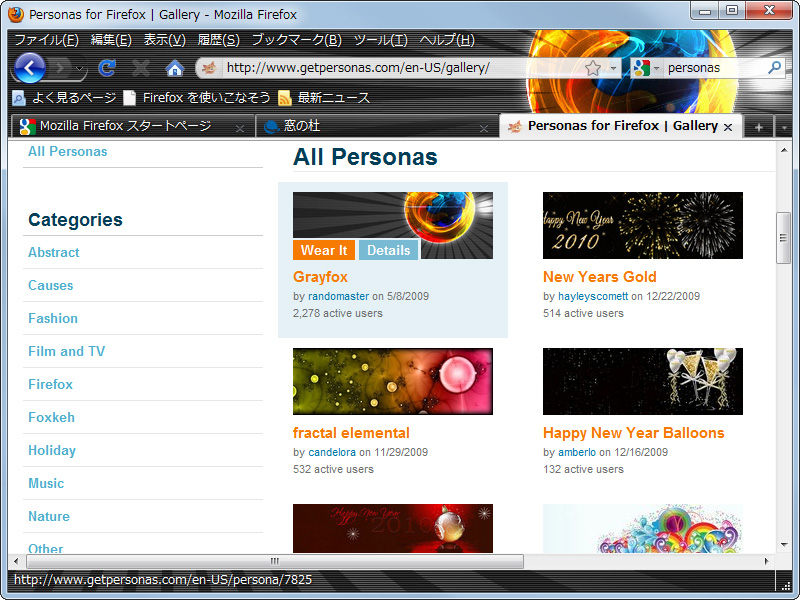The width and height of the screenshot is (800, 600).
Task: Open the ブックマーク(B) menu
Action: coord(297,40)
